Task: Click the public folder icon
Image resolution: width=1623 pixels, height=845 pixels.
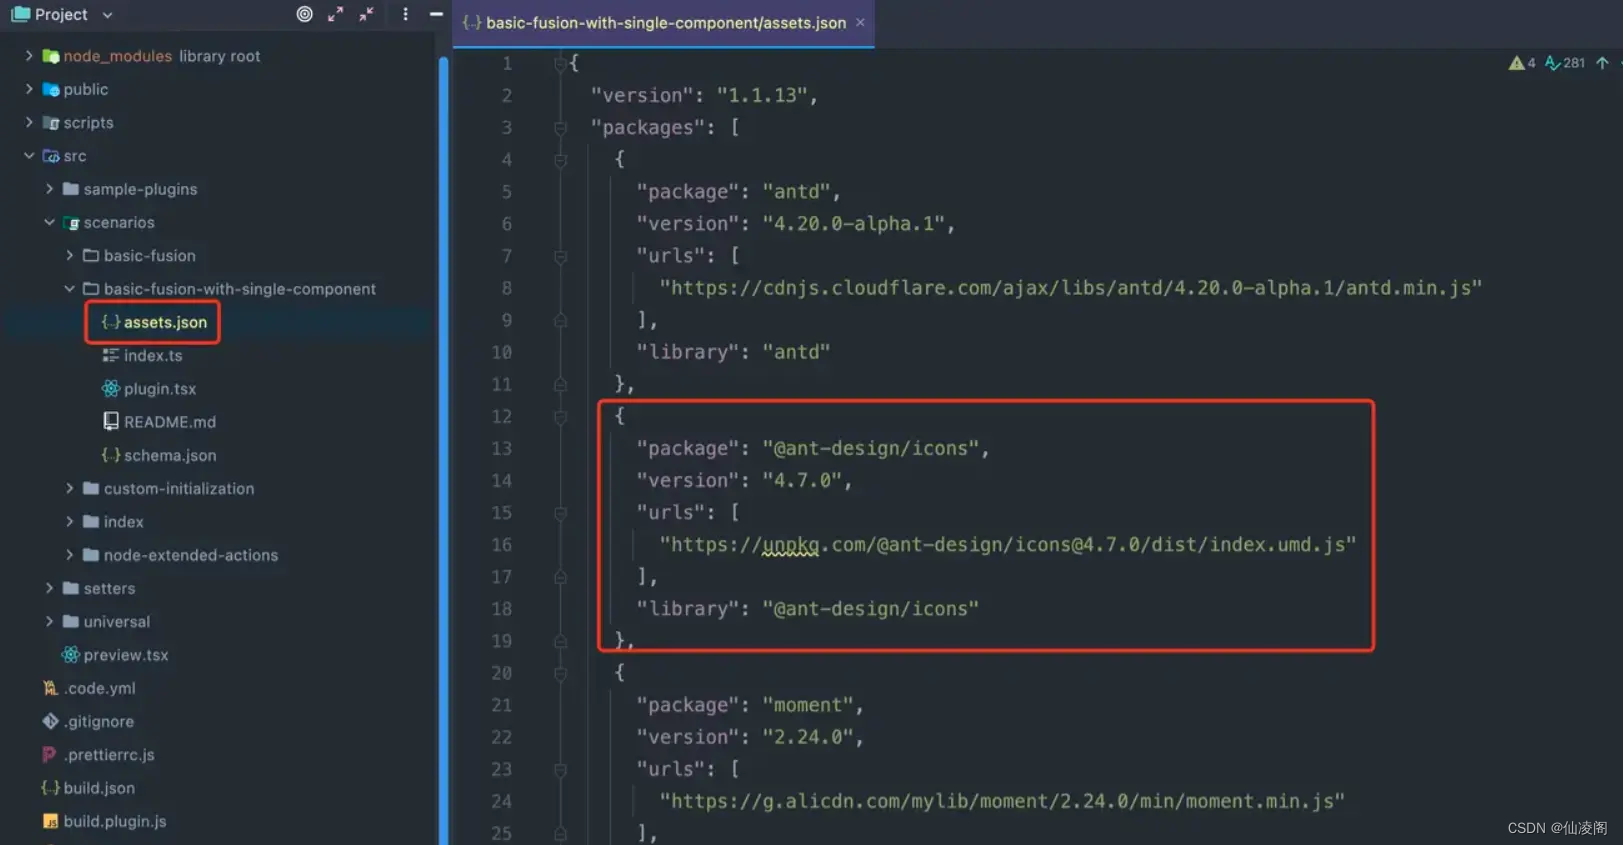Action: coord(51,89)
